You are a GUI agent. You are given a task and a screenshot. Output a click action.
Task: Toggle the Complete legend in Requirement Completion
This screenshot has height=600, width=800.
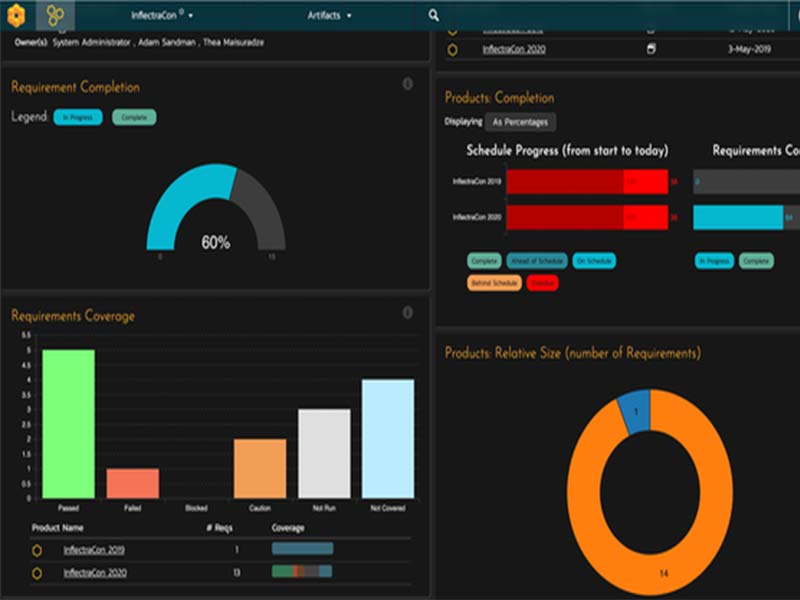tap(134, 117)
